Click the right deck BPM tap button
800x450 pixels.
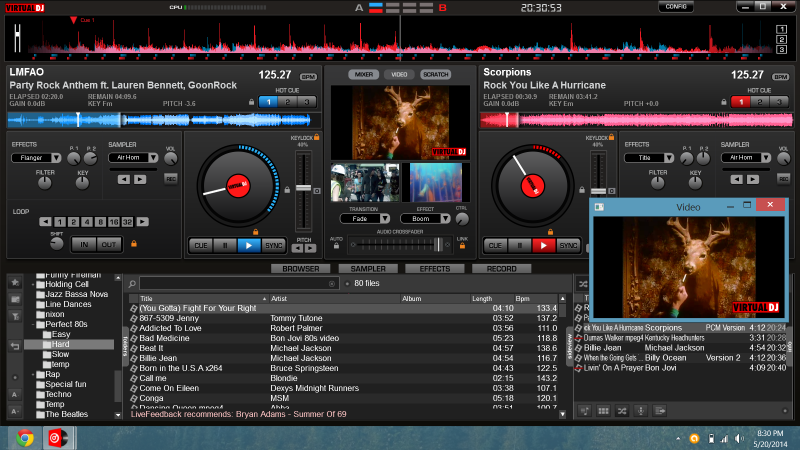[x=781, y=77]
